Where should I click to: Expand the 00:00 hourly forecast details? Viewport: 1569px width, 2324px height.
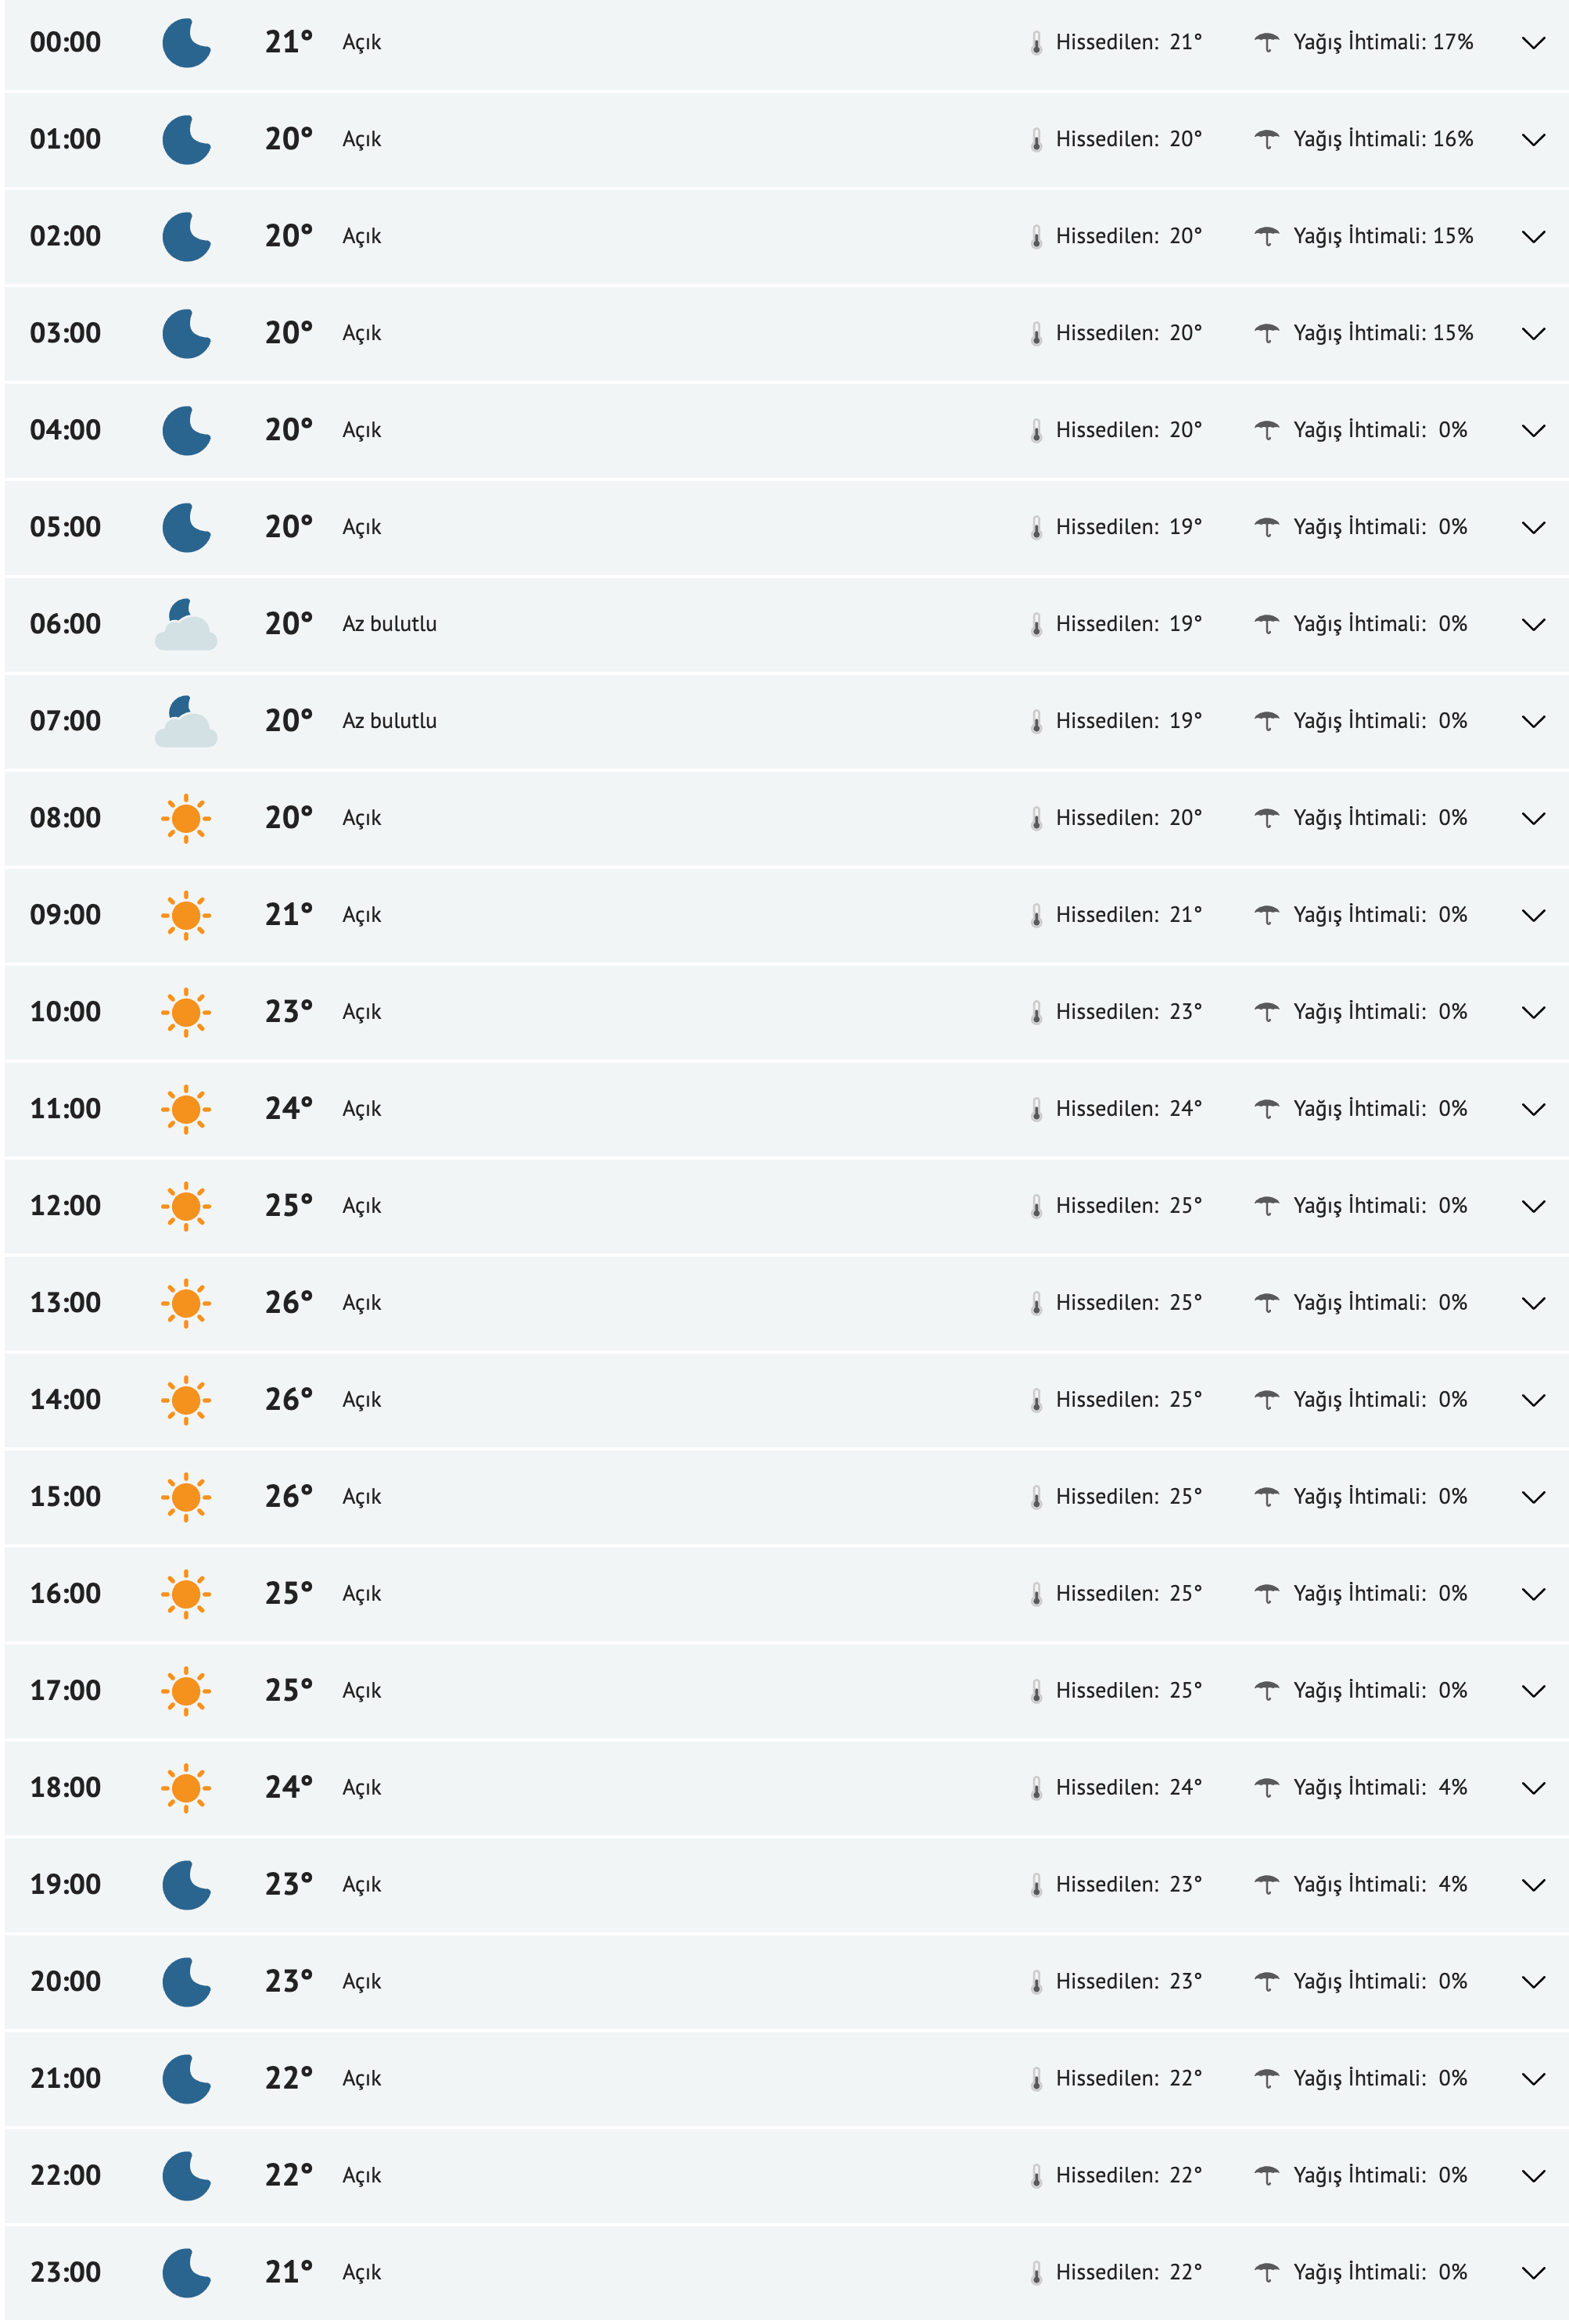1533,43
